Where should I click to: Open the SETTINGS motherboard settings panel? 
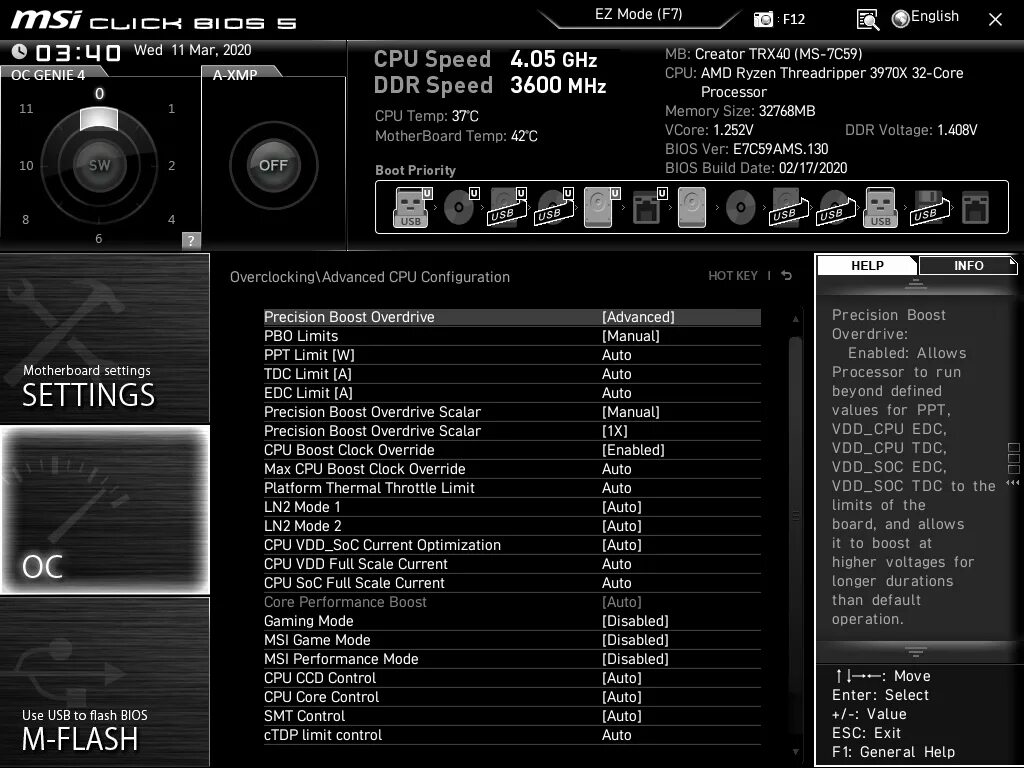104,338
